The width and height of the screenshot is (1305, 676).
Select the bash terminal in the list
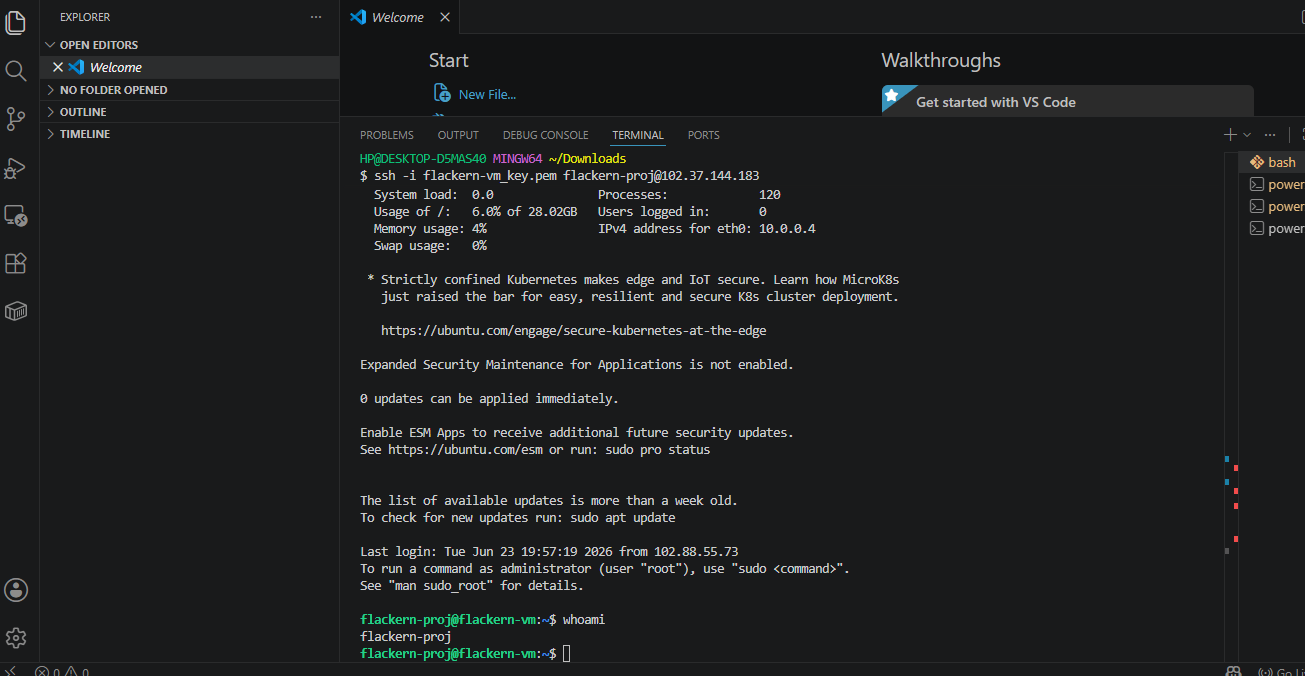point(1274,162)
